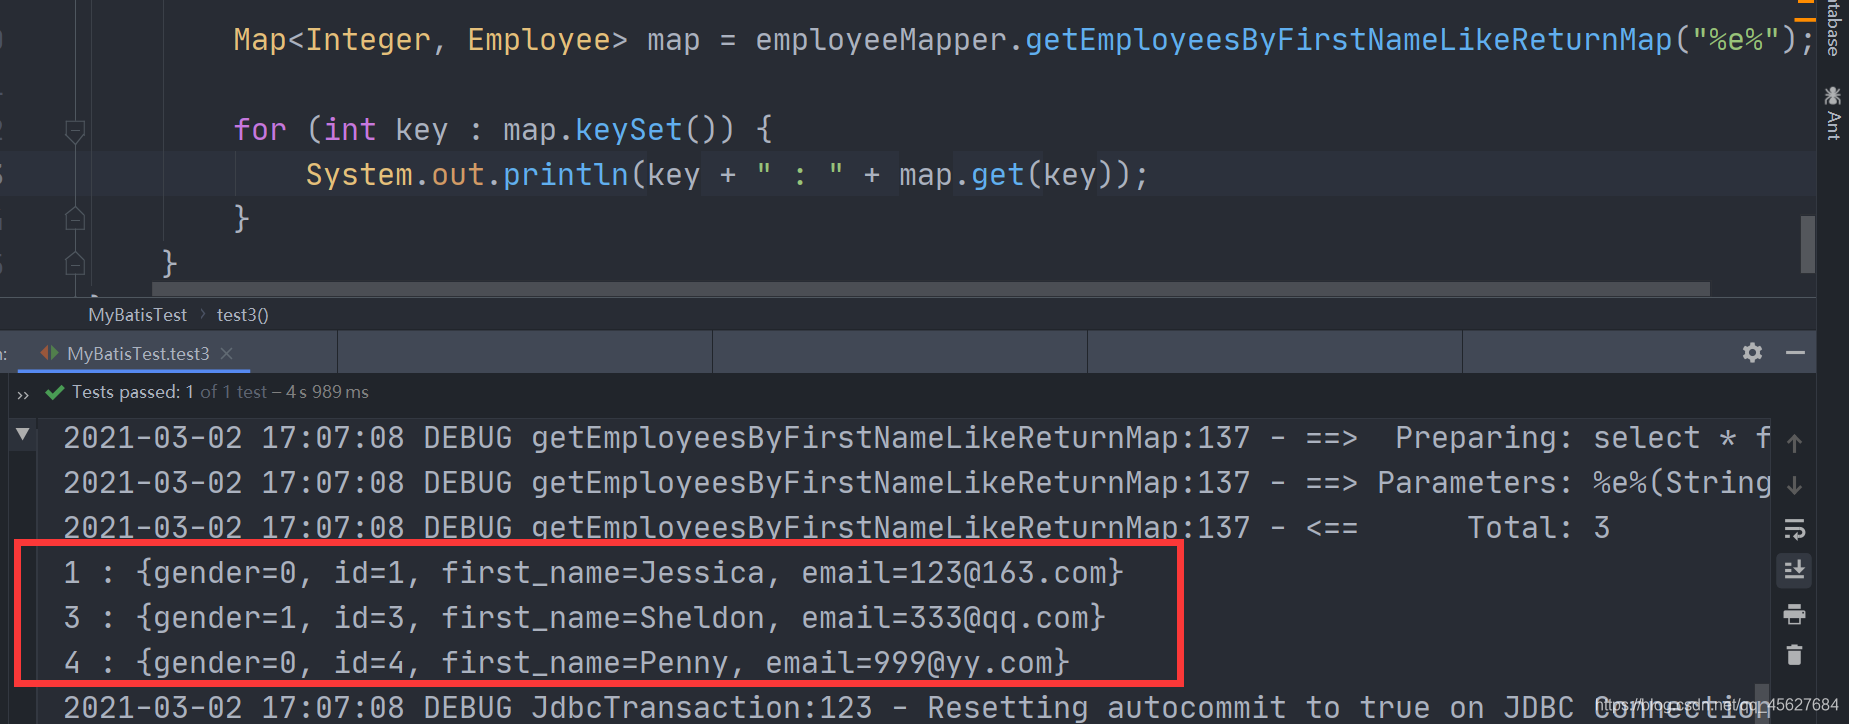Minimize the run tool window
This screenshot has height=724, width=1849.
(1795, 352)
